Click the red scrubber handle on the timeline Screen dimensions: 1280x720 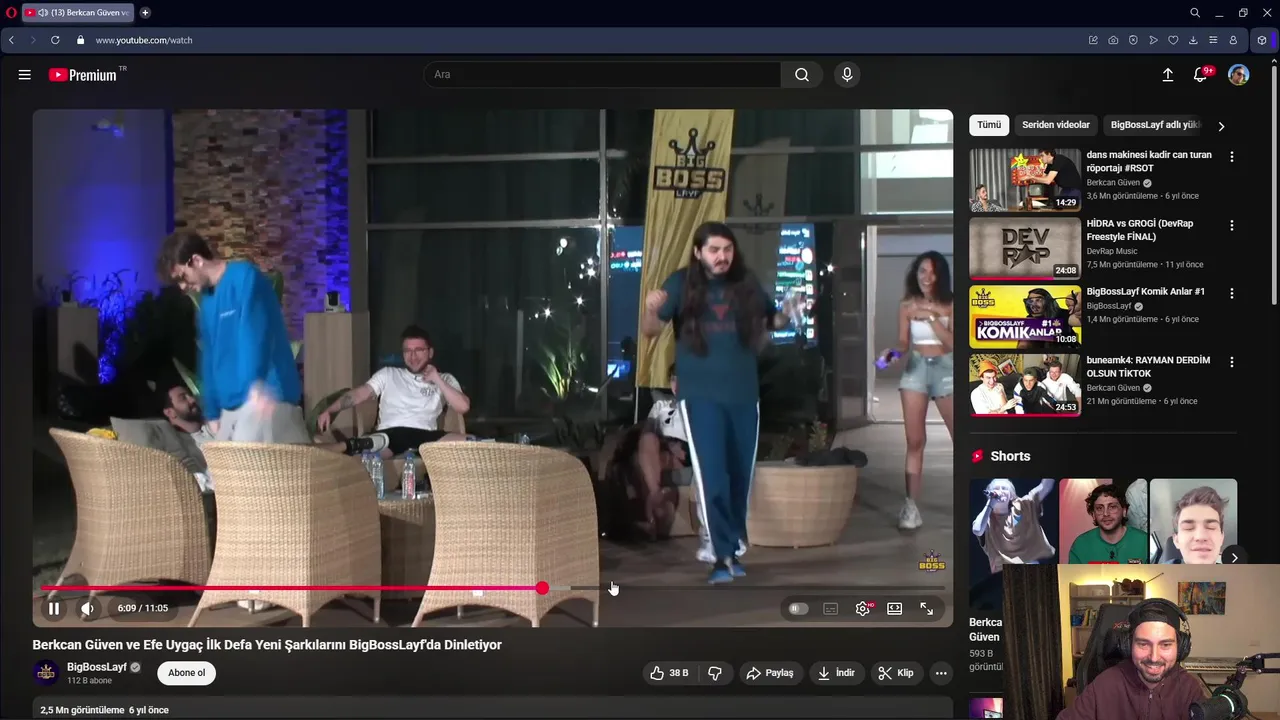point(542,588)
